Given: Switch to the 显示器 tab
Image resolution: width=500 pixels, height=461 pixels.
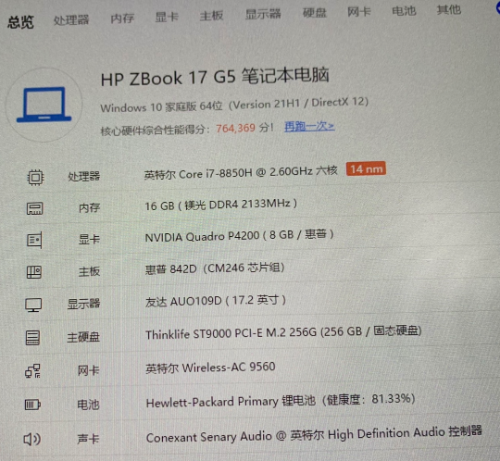Looking at the screenshot, I should (x=263, y=14).
